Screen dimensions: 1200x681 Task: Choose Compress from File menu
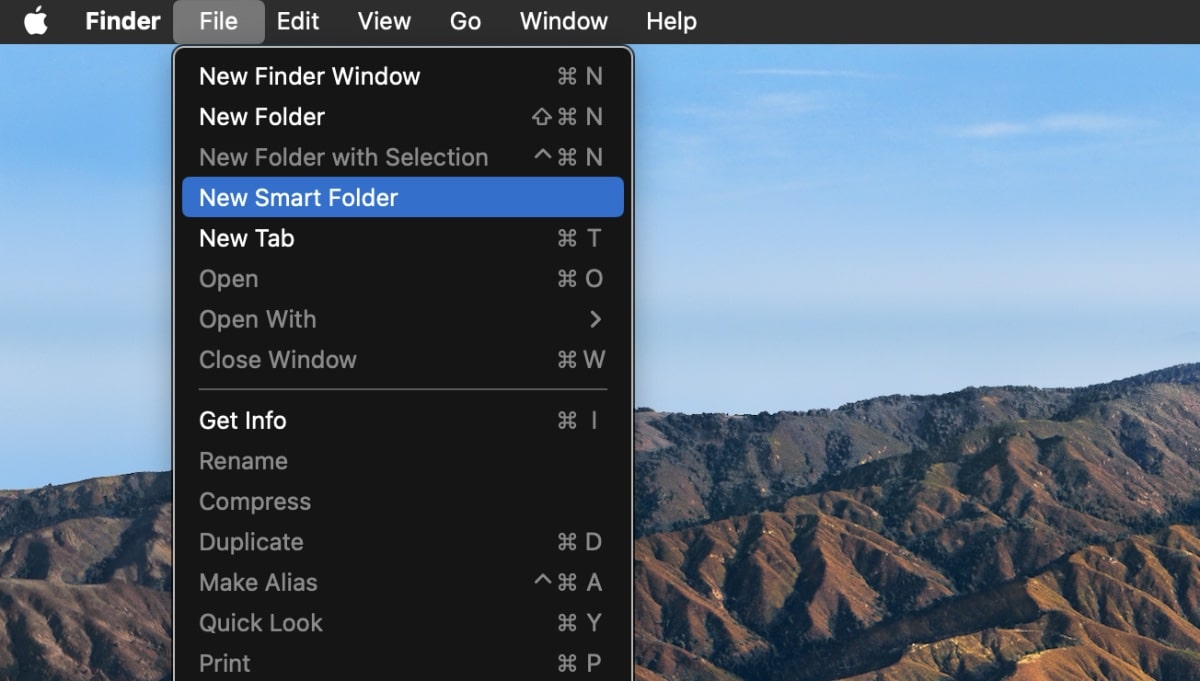(x=255, y=502)
